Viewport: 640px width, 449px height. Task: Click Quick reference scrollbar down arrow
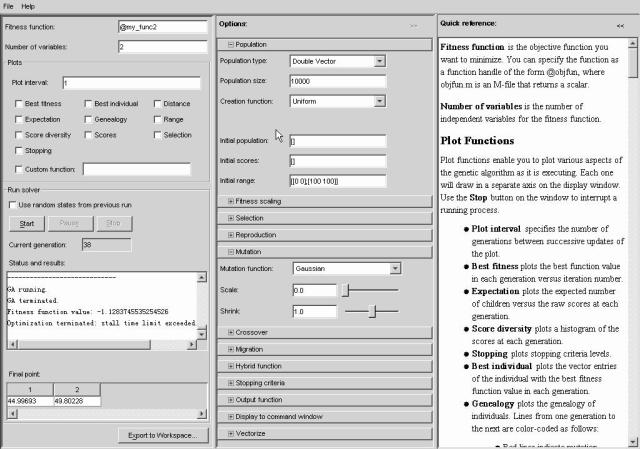tap(633, 441)
